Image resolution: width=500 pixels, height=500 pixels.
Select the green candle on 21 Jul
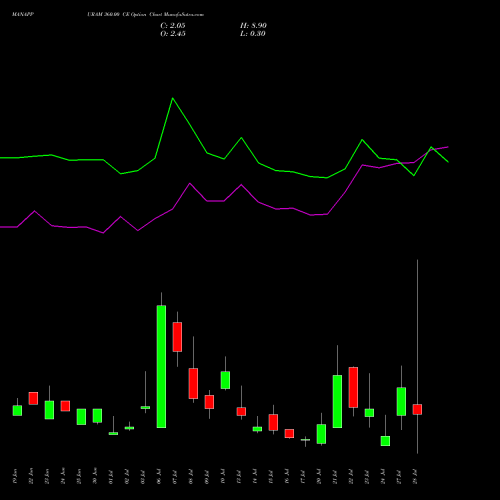click(337, 401)
